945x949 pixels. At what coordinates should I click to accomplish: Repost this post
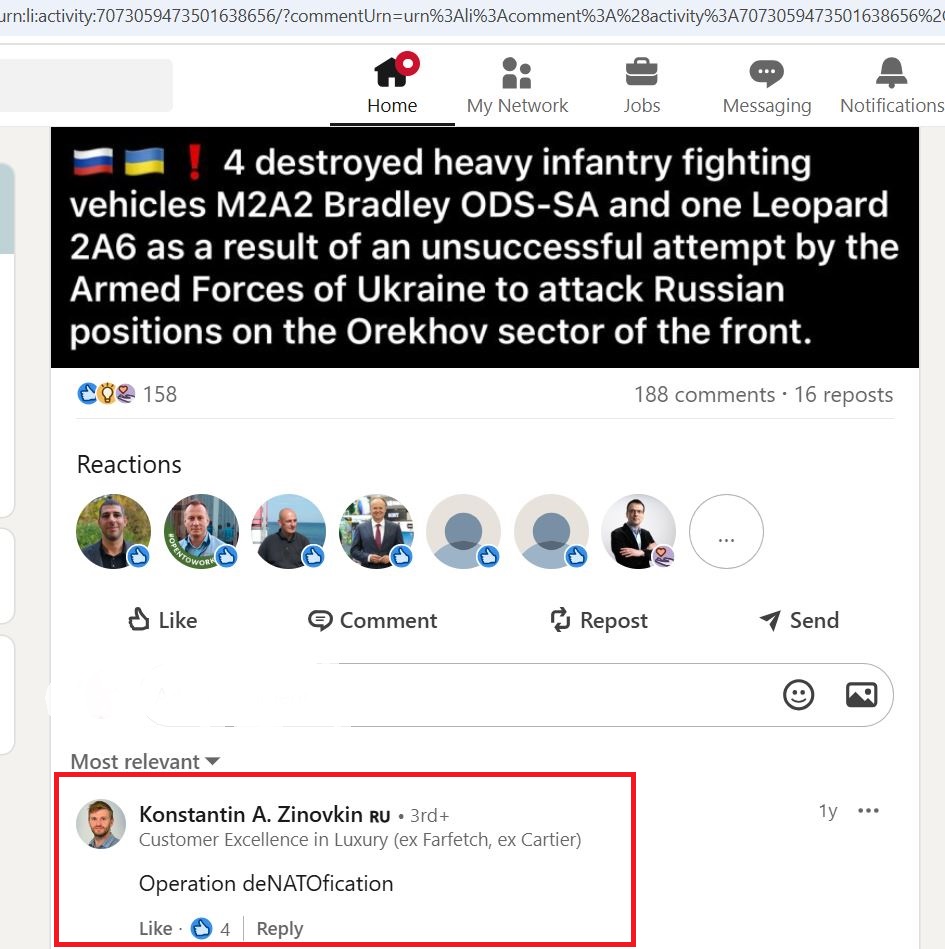click(599, 620)
